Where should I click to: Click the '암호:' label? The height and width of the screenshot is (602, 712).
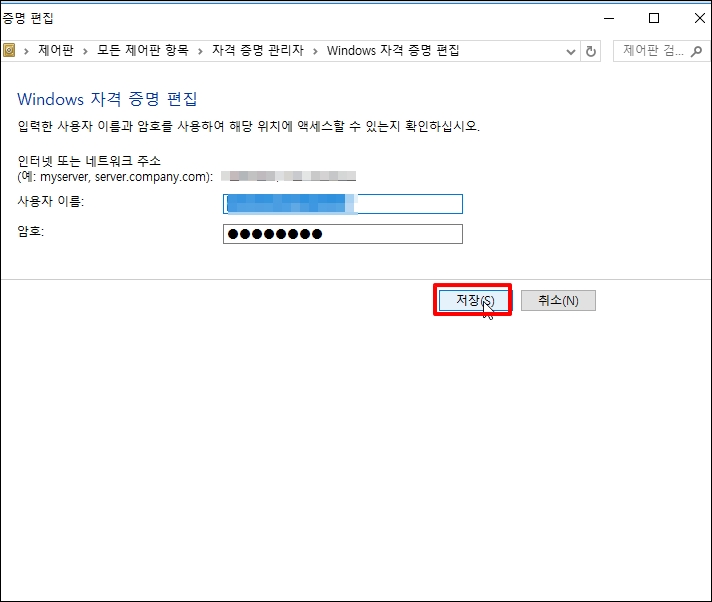click(x=30, y=232)
